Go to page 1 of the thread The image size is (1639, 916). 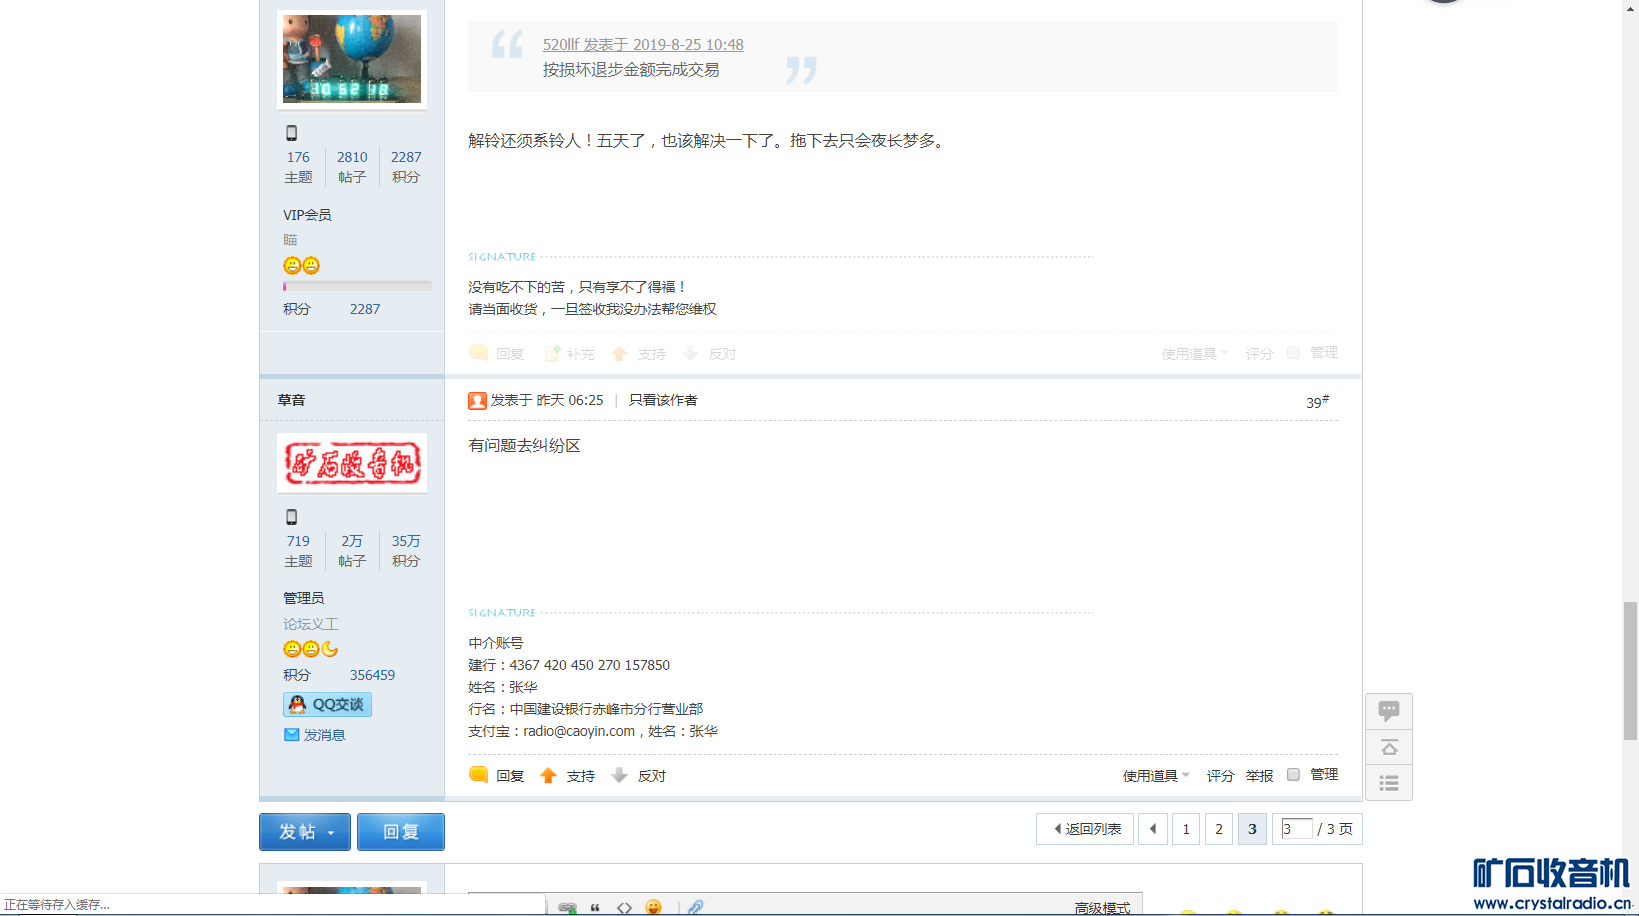click(x=1186, y=829)
